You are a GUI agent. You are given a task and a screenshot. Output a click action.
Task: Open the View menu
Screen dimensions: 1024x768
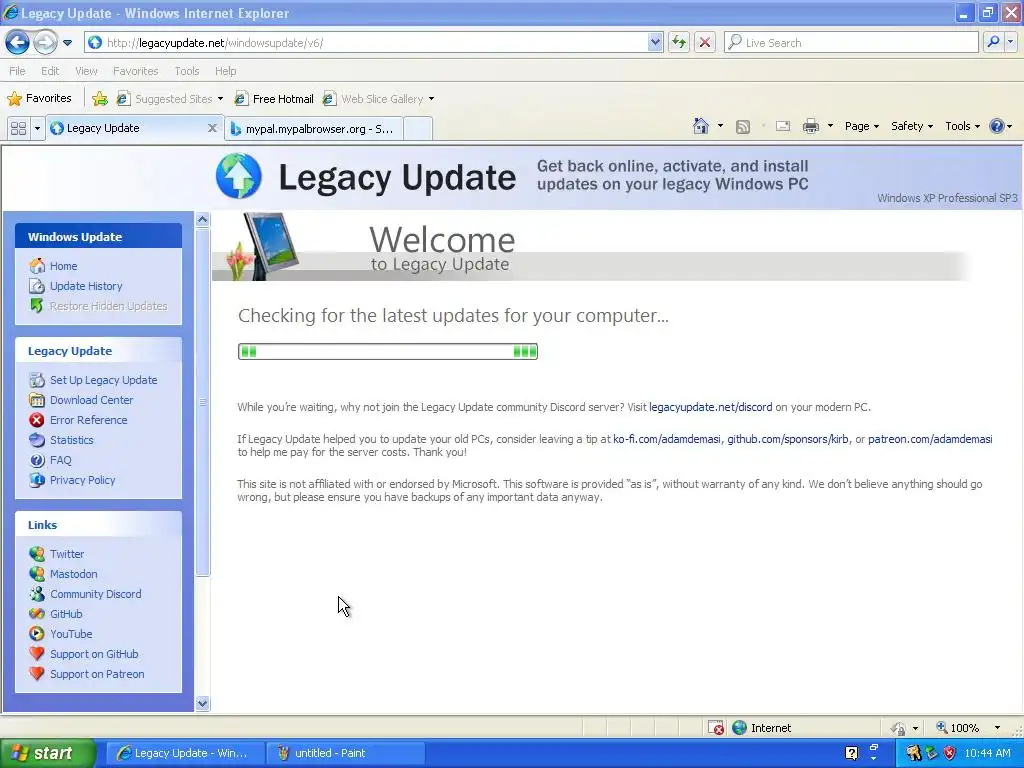tap(86, 71)
